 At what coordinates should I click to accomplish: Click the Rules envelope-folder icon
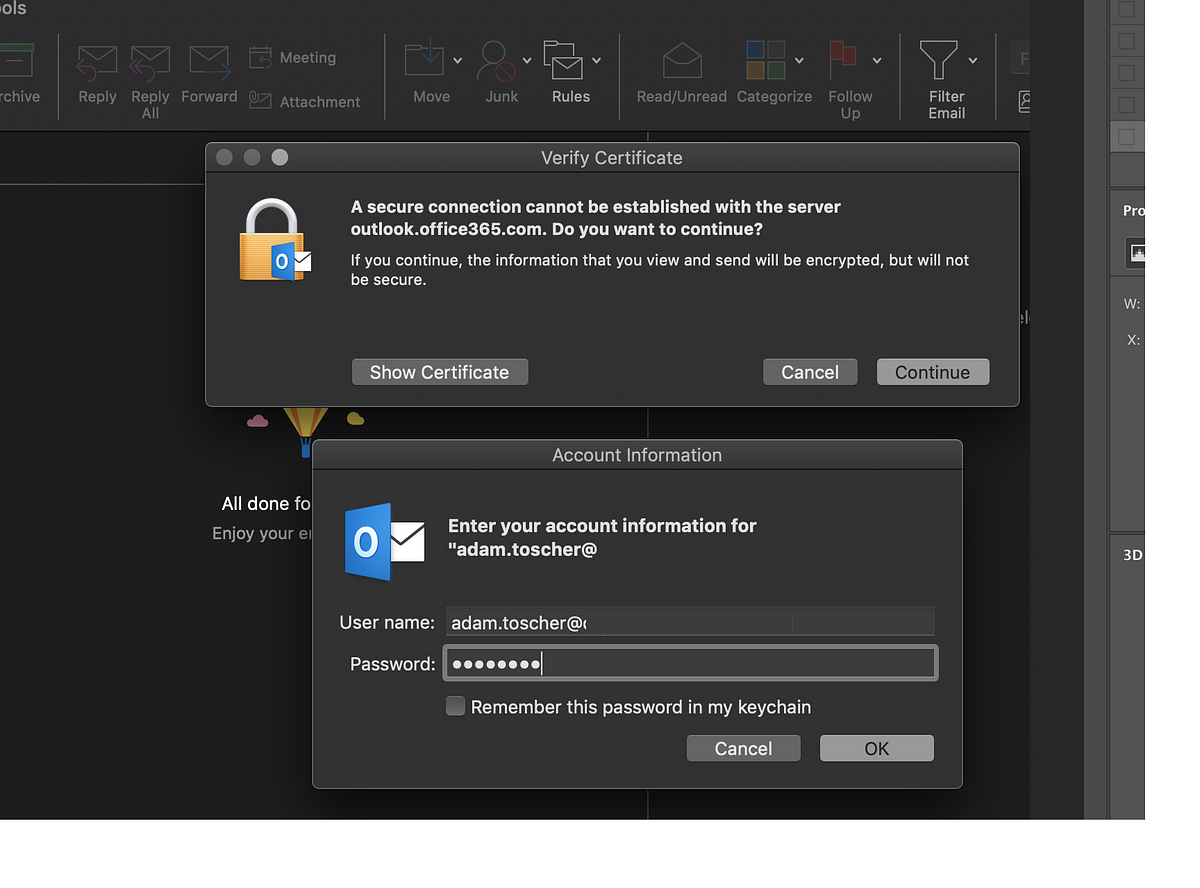click(x=563, y=60)
